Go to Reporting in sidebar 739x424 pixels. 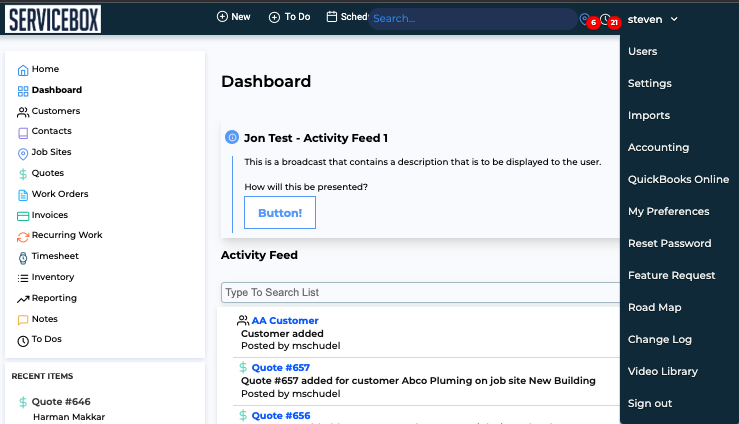tap(54, 298)
